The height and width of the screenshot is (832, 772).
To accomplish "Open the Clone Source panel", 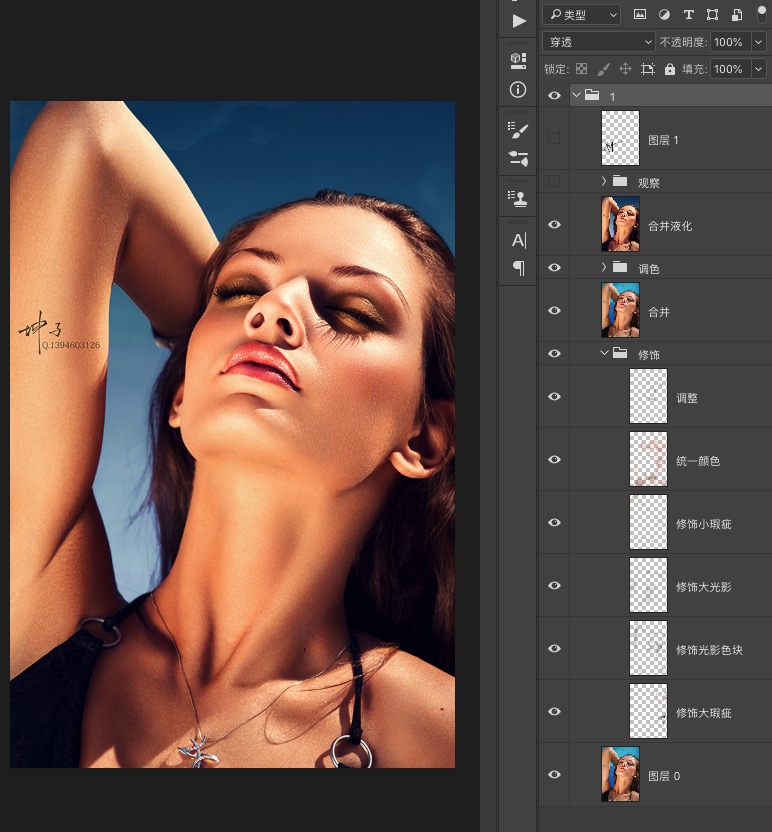I will coord(518,197).
